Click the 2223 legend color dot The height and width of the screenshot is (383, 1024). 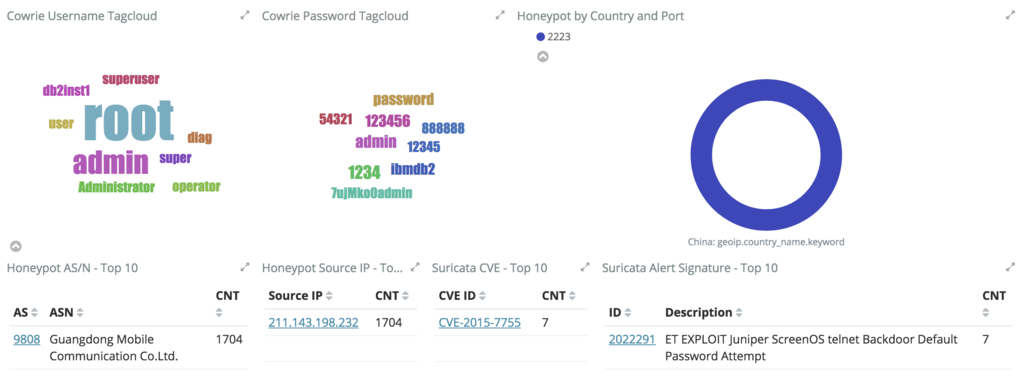[540, 37]
